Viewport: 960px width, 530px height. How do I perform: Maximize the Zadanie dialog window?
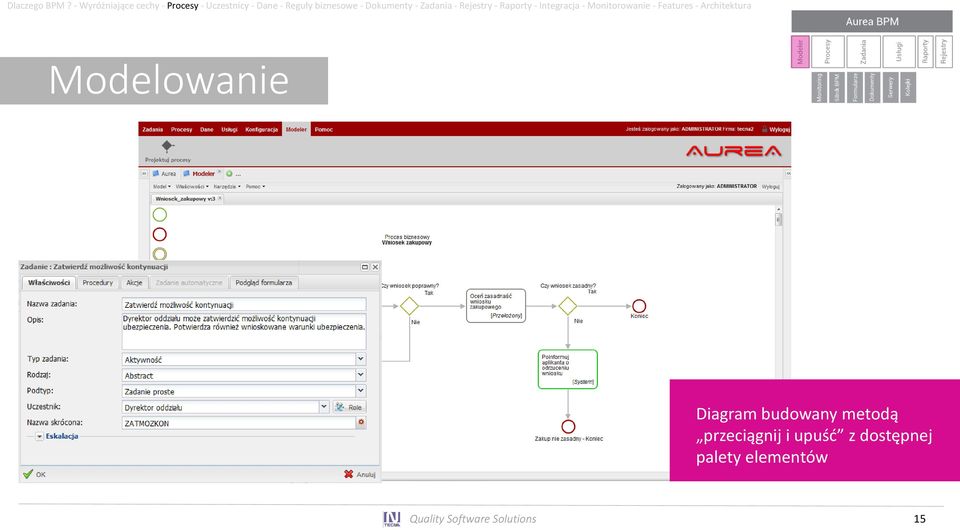click(x=365, y=267)
